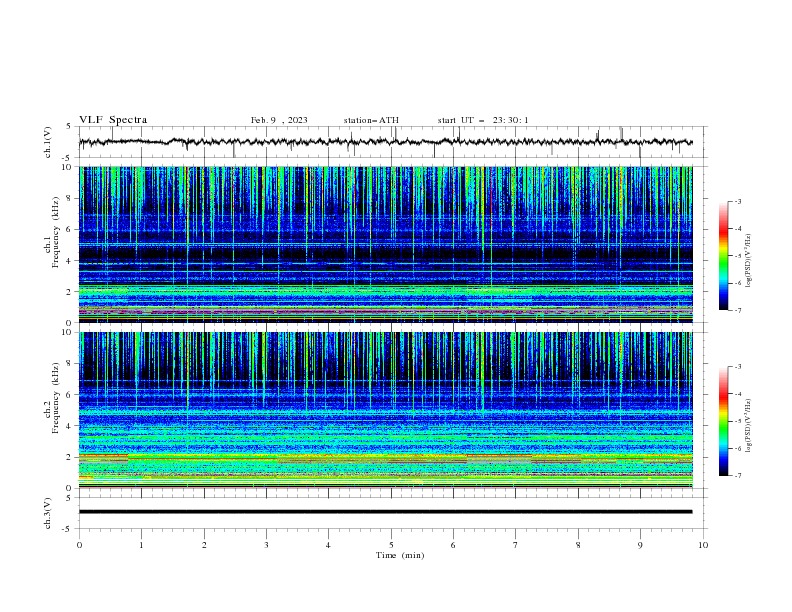The height and width of the screenshot is (612, 792).
Task: Click the ch.2 "Frequency (kHz)" axis label
Action: click(56, 398)
